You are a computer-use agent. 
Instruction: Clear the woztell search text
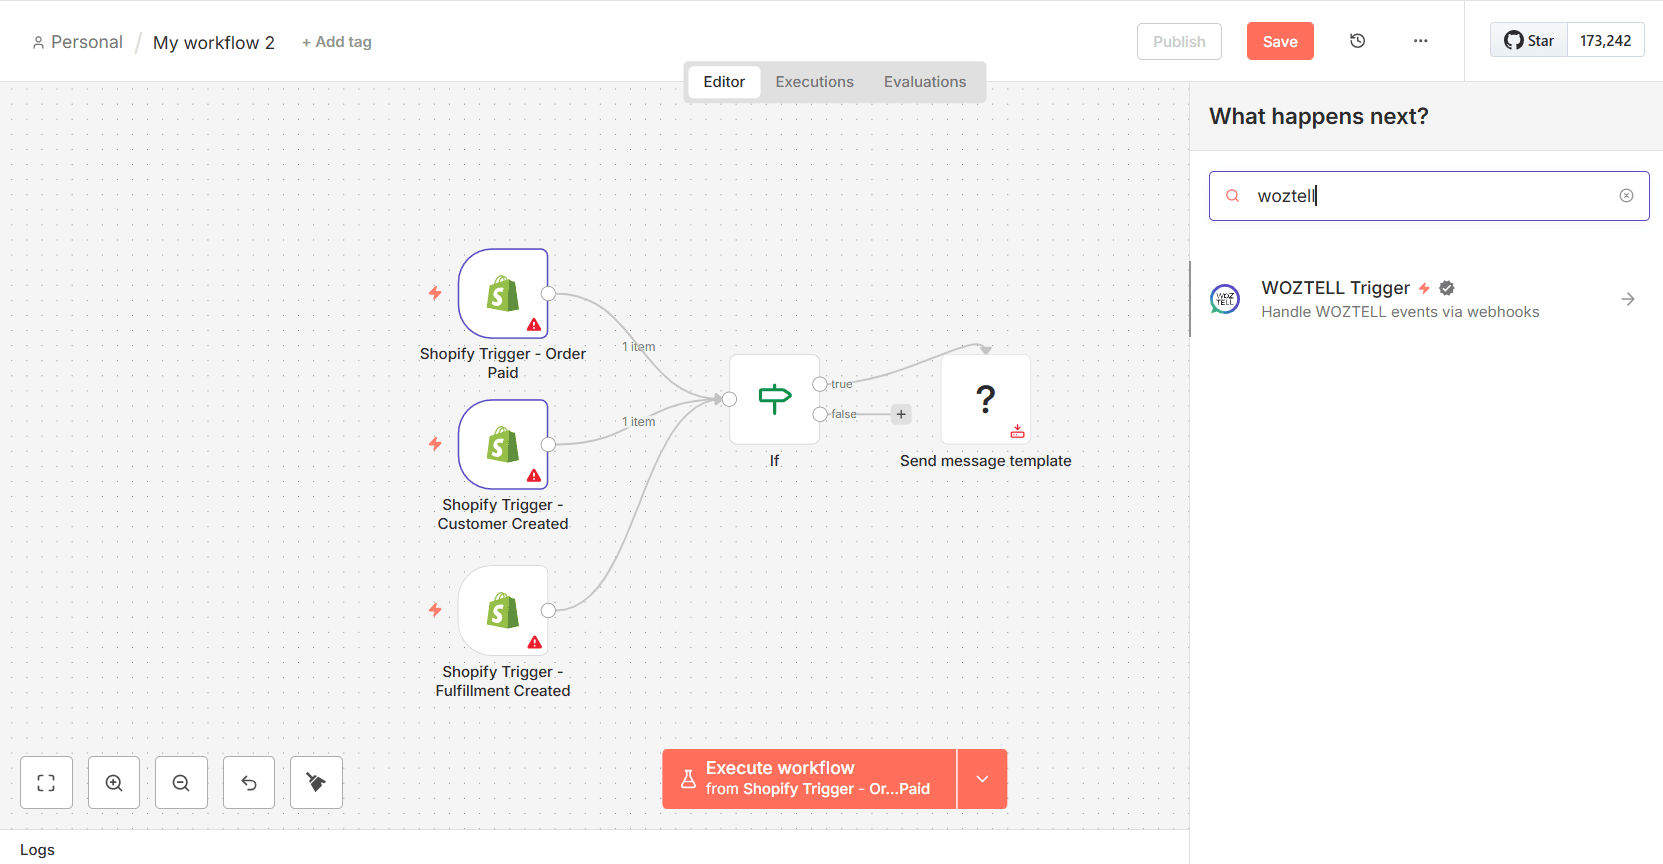[x=1626, y=196]
